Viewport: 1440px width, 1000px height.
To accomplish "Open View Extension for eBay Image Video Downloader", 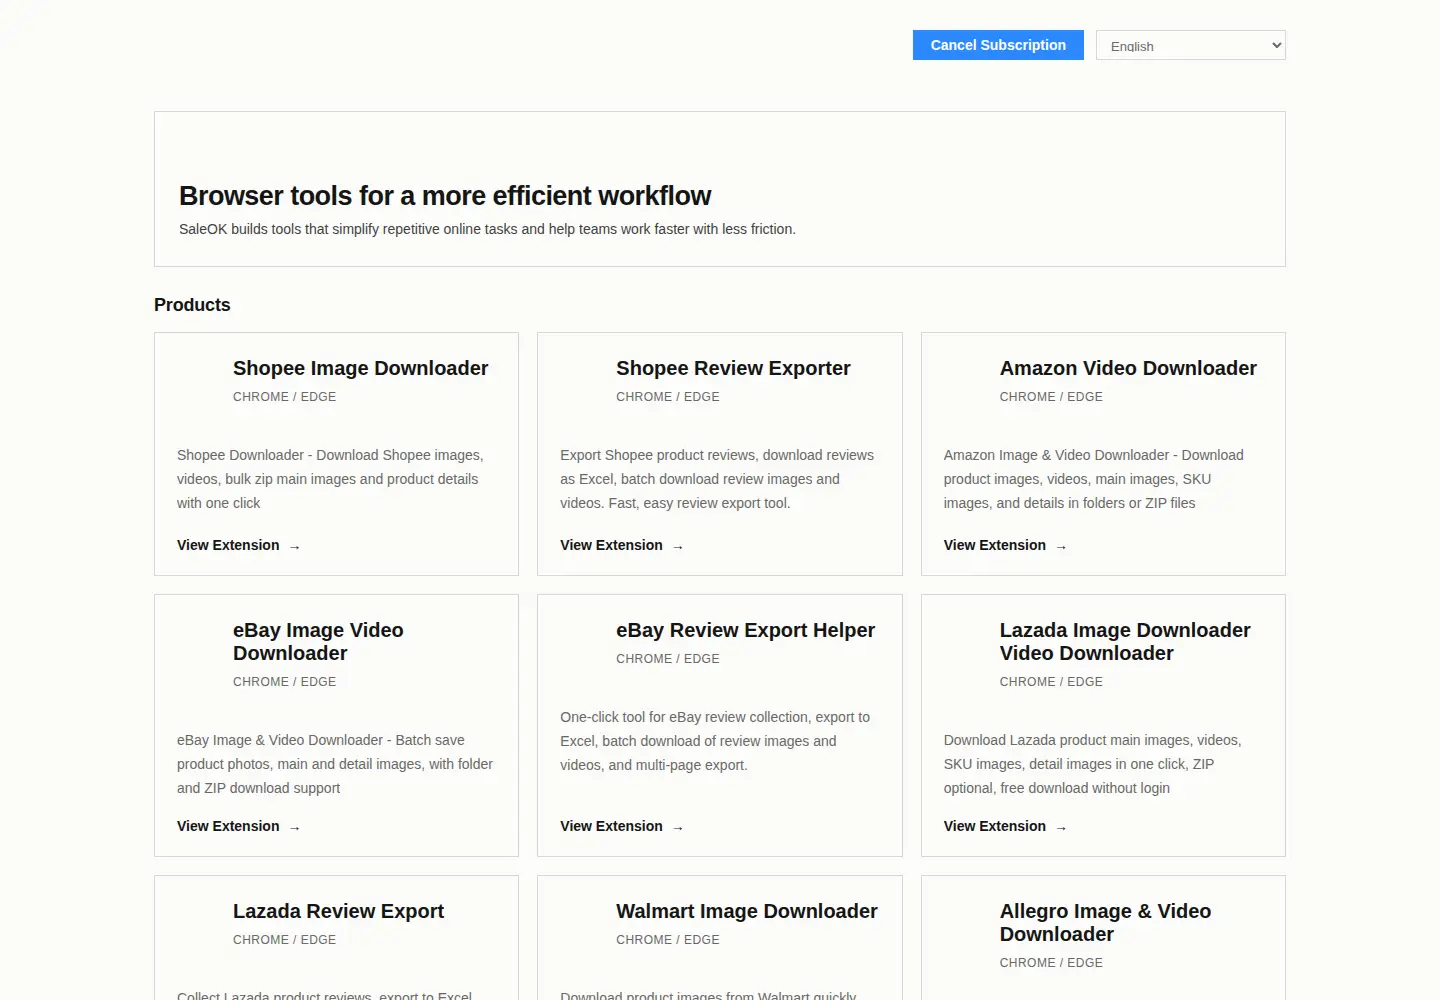I will click(x=238, y=827).
